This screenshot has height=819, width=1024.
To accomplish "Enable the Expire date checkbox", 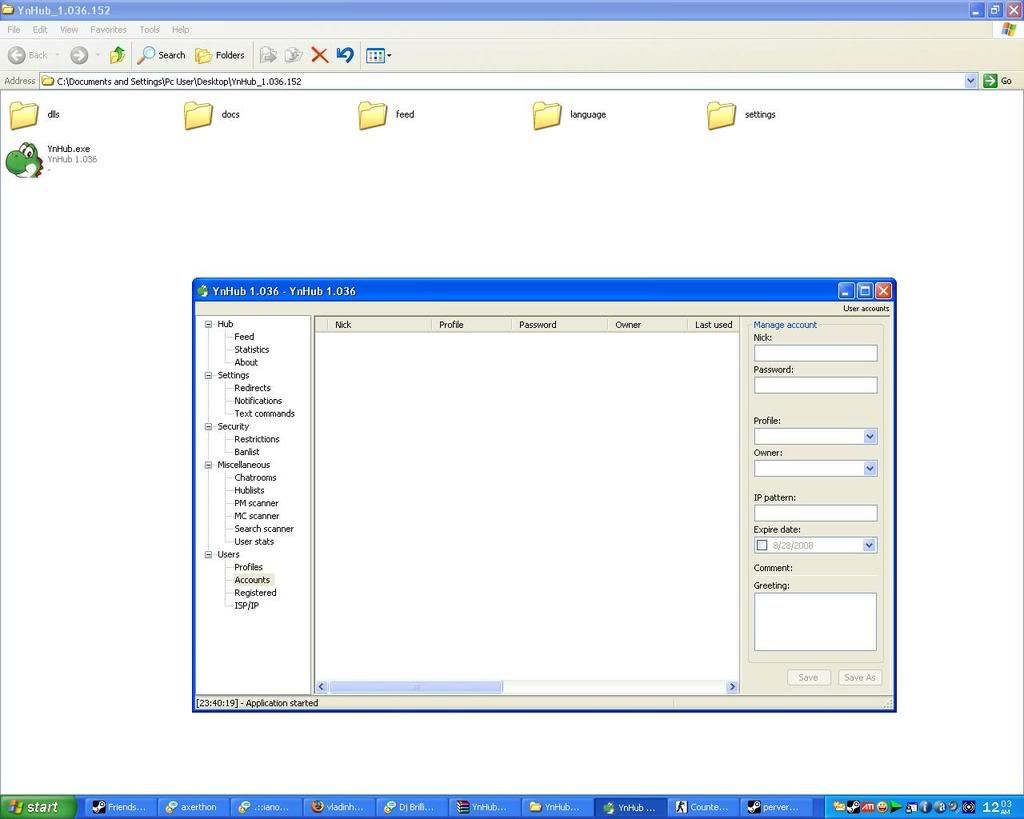I will tap(761, 545).
